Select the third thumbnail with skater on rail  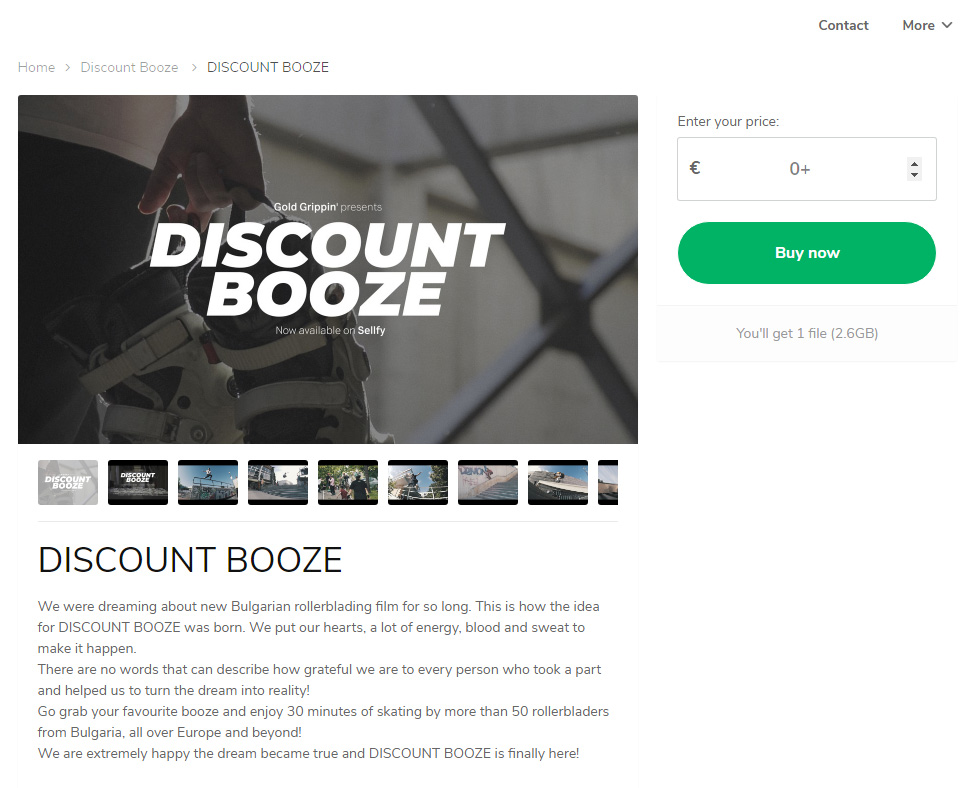pos(208,482)
